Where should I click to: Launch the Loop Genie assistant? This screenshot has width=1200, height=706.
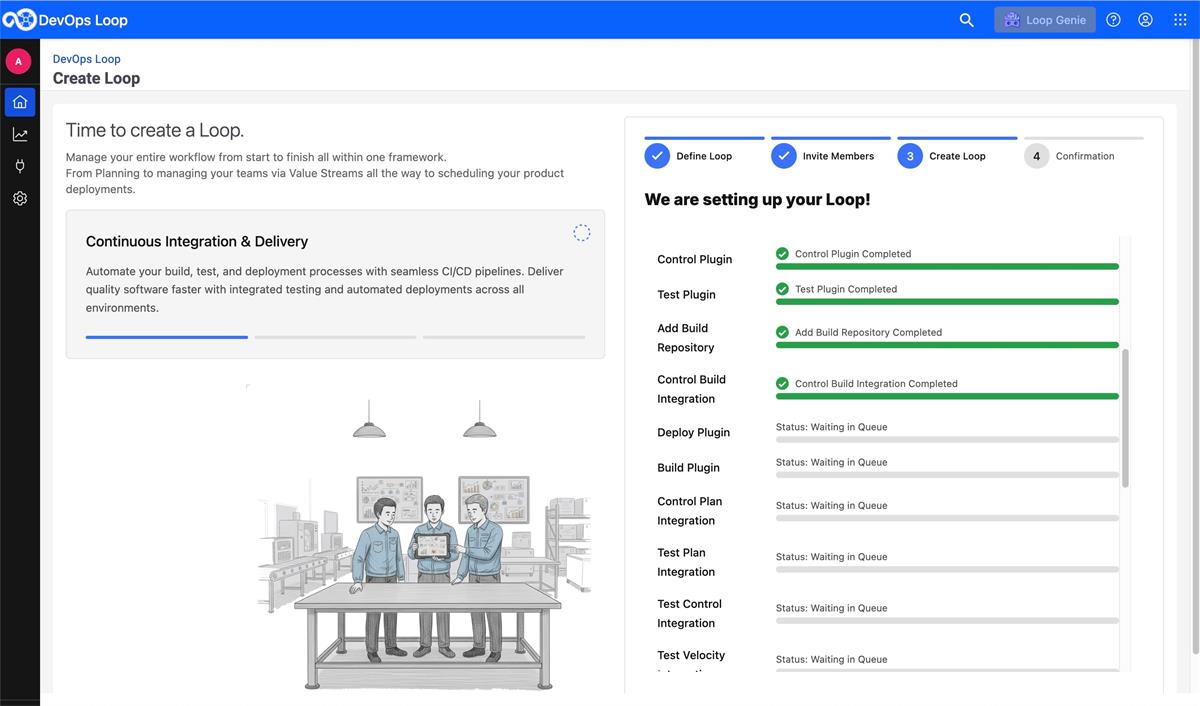1044,20
